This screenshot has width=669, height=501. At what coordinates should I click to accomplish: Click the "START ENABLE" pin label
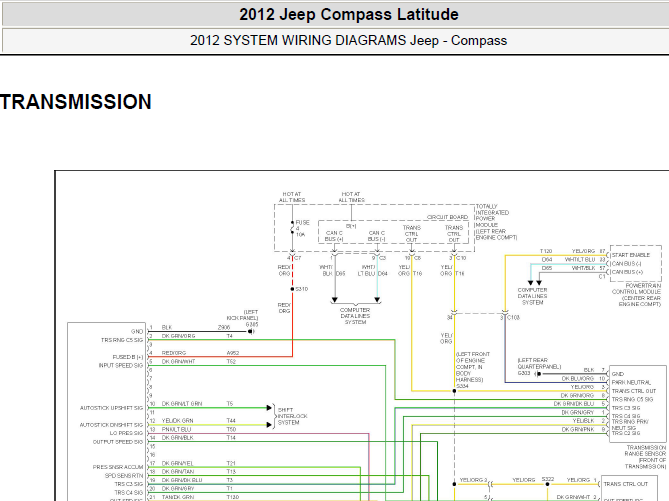click(631, 255)
